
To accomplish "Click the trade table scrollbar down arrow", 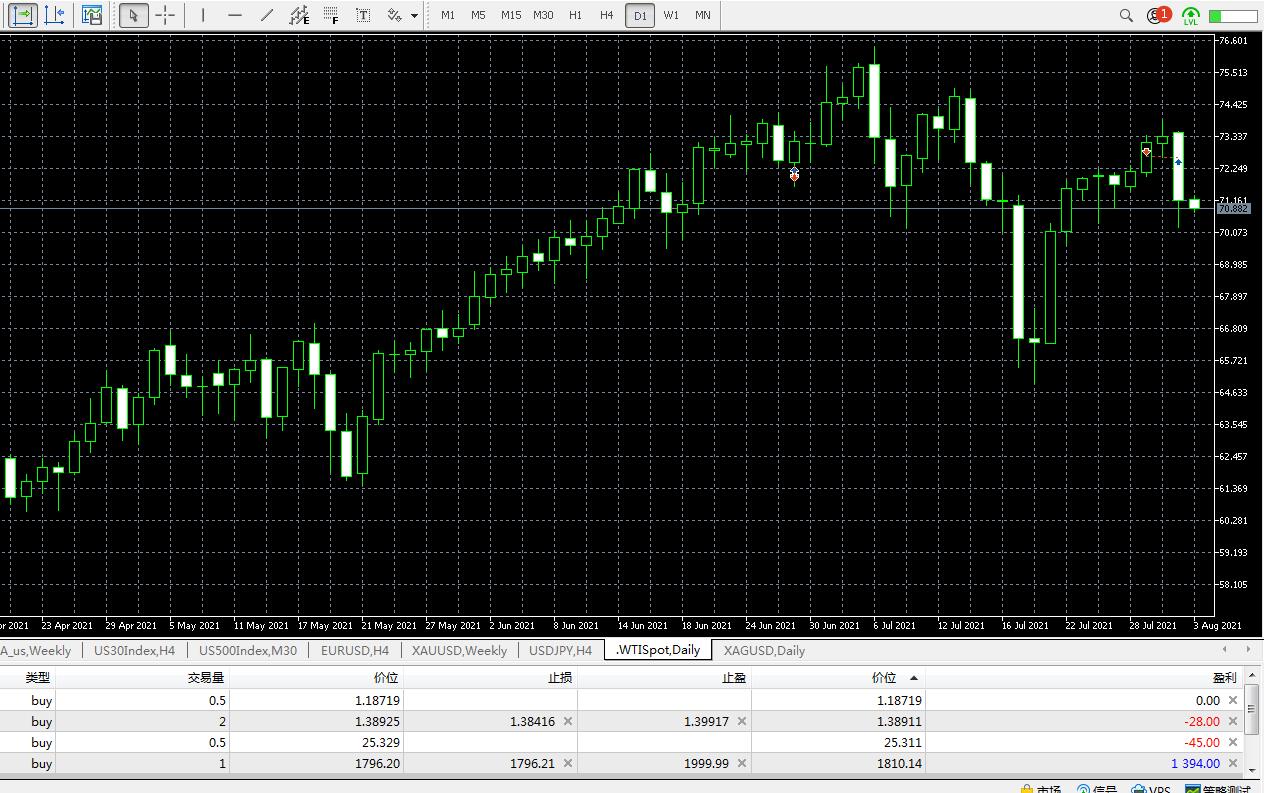I will (x=1253, y=770).
